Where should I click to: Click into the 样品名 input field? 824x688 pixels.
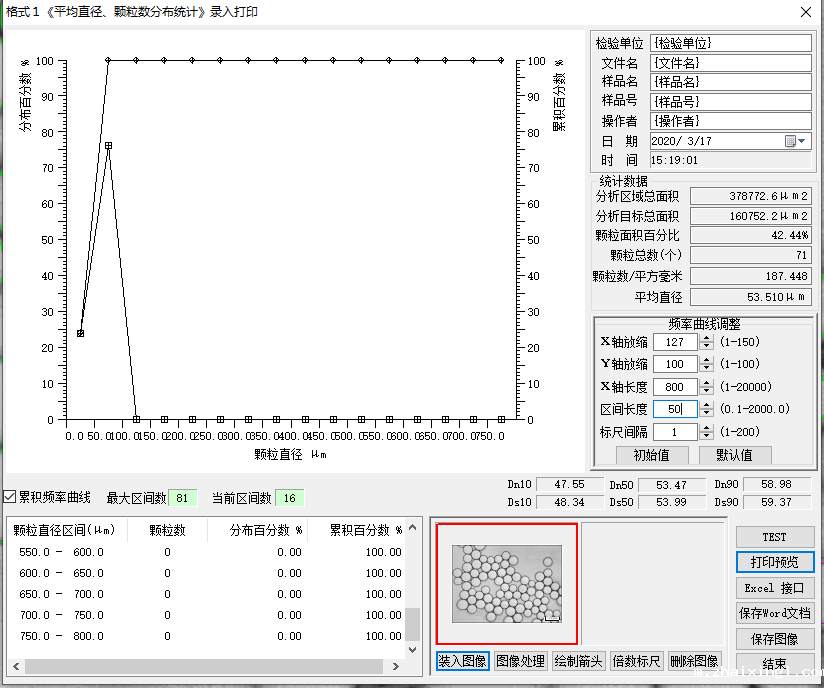tap(730, 81)
